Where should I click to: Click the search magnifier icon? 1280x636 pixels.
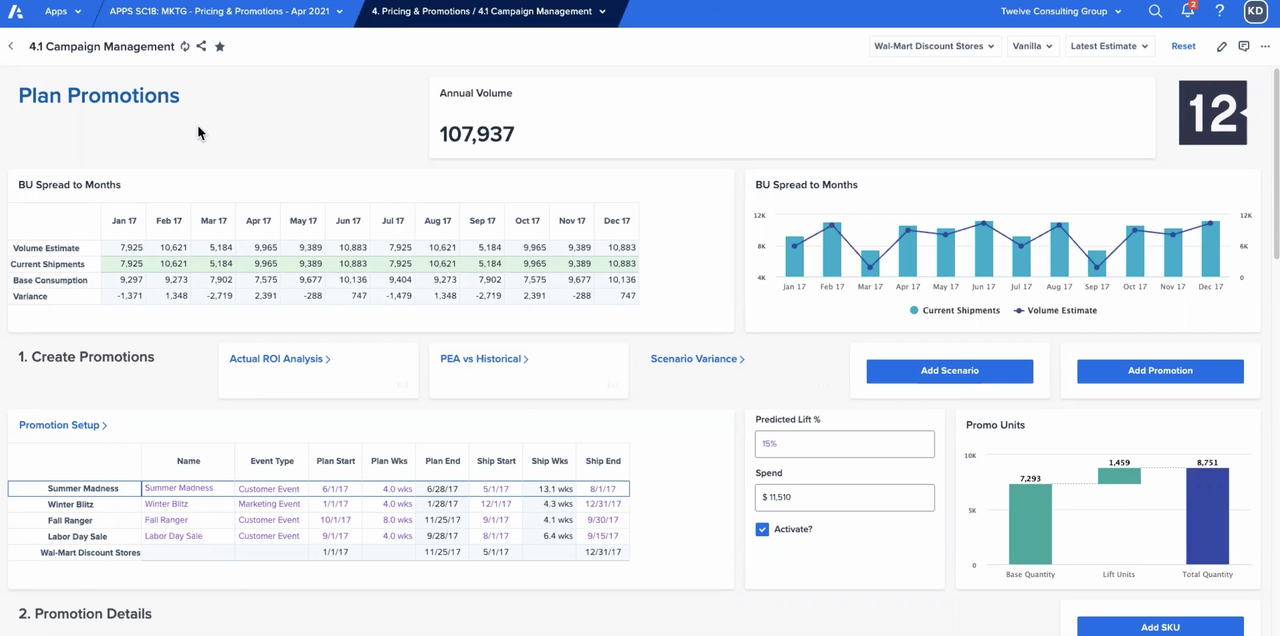(1155, 11)
